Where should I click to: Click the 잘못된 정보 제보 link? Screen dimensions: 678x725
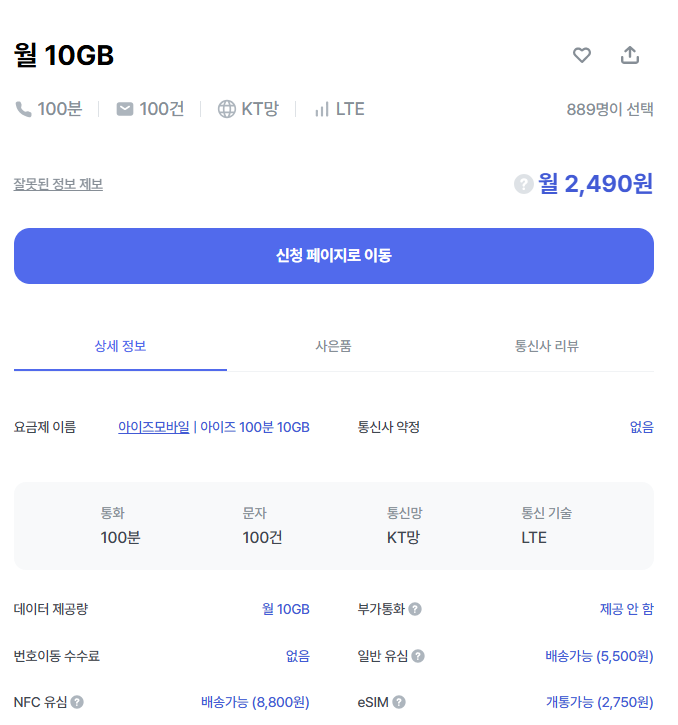[x=58, y=184]
